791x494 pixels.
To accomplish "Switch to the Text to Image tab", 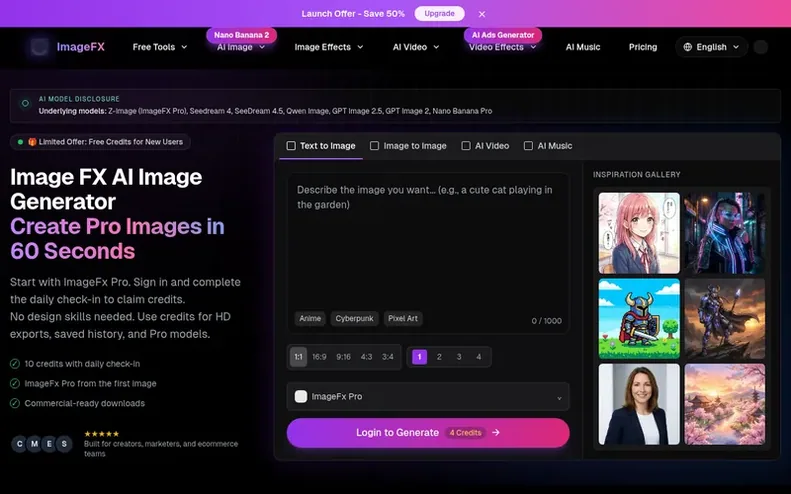I will tap(321, 146).
